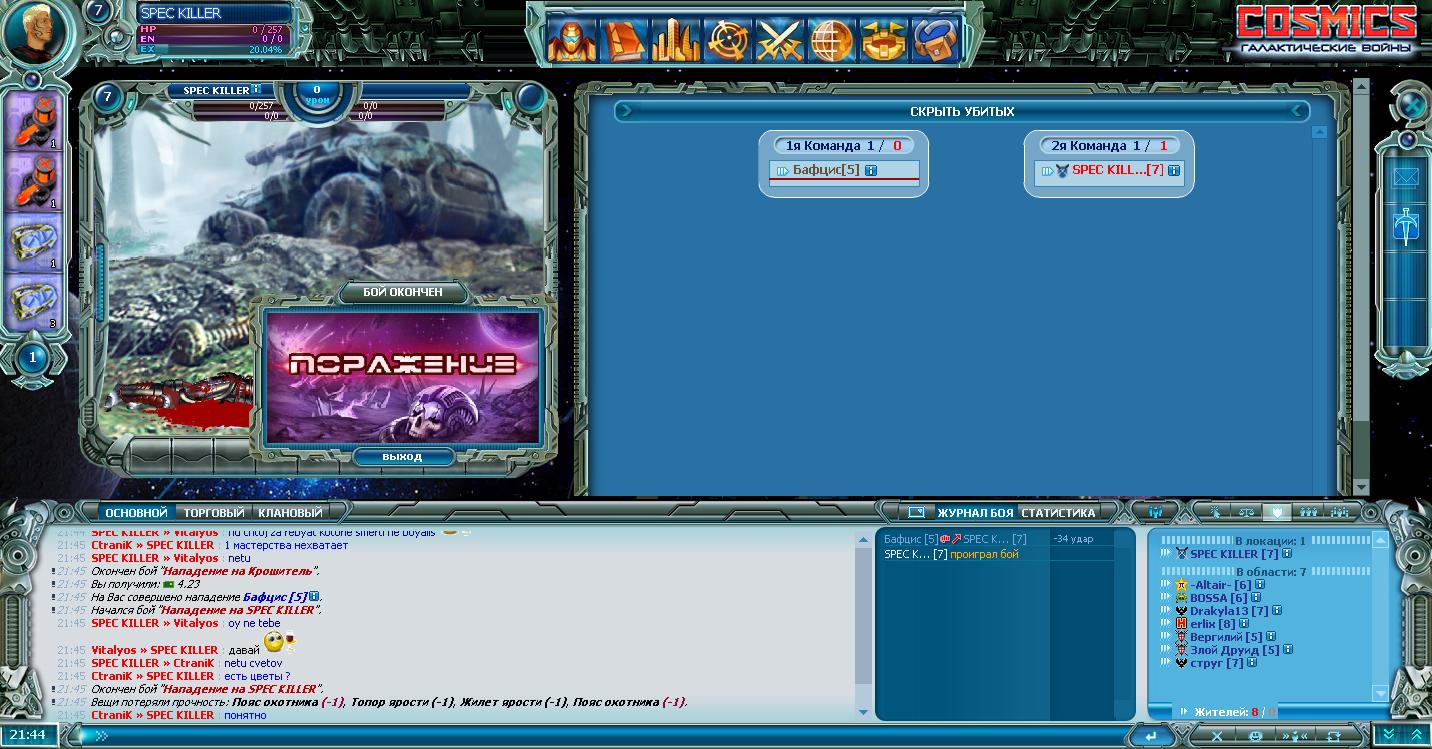Open the mail envelope icon on right sidebar
The image size is (1432, 749).
(1406, 178)
